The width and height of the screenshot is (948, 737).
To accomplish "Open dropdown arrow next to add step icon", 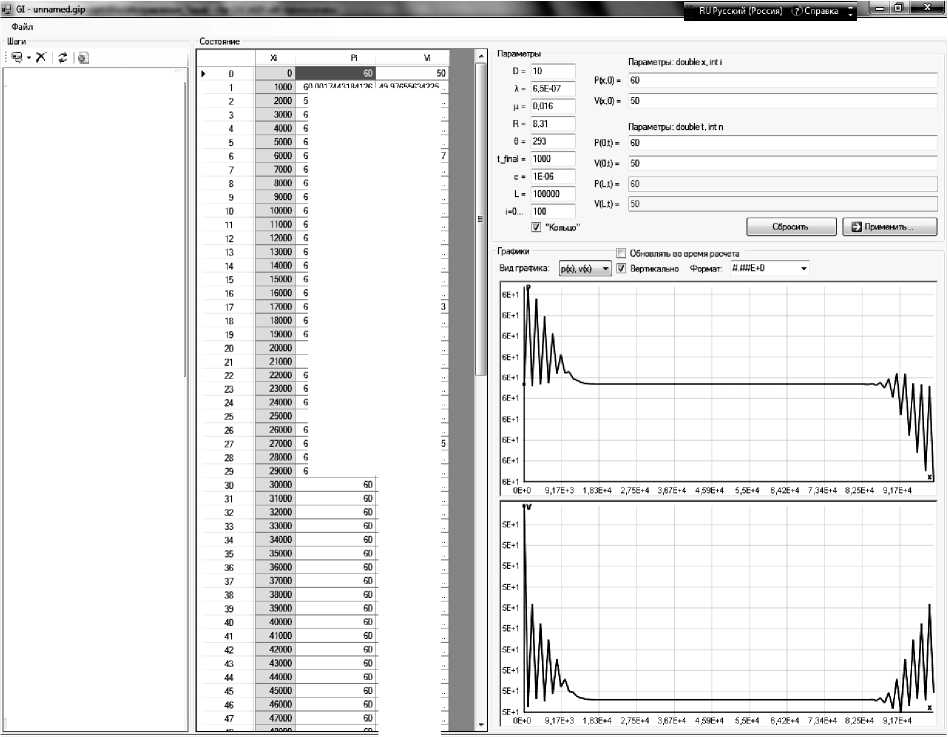I will [29, 58].
